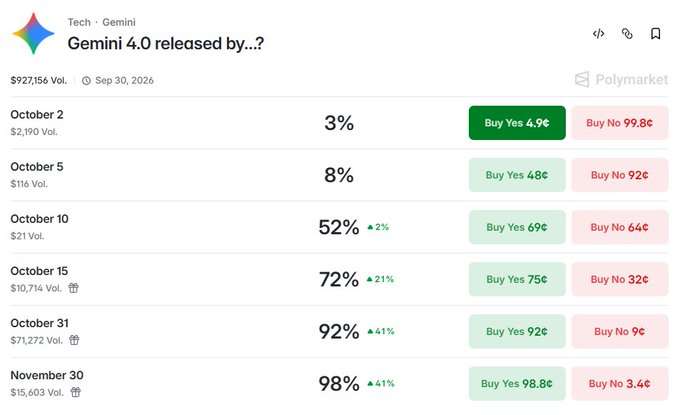
Task: Open the Gemini category link
Action: point(119,22)
